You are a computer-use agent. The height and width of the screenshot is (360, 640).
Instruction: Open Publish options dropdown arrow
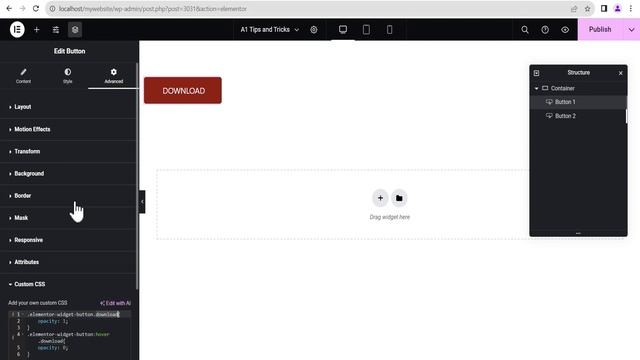pos(631,29)
